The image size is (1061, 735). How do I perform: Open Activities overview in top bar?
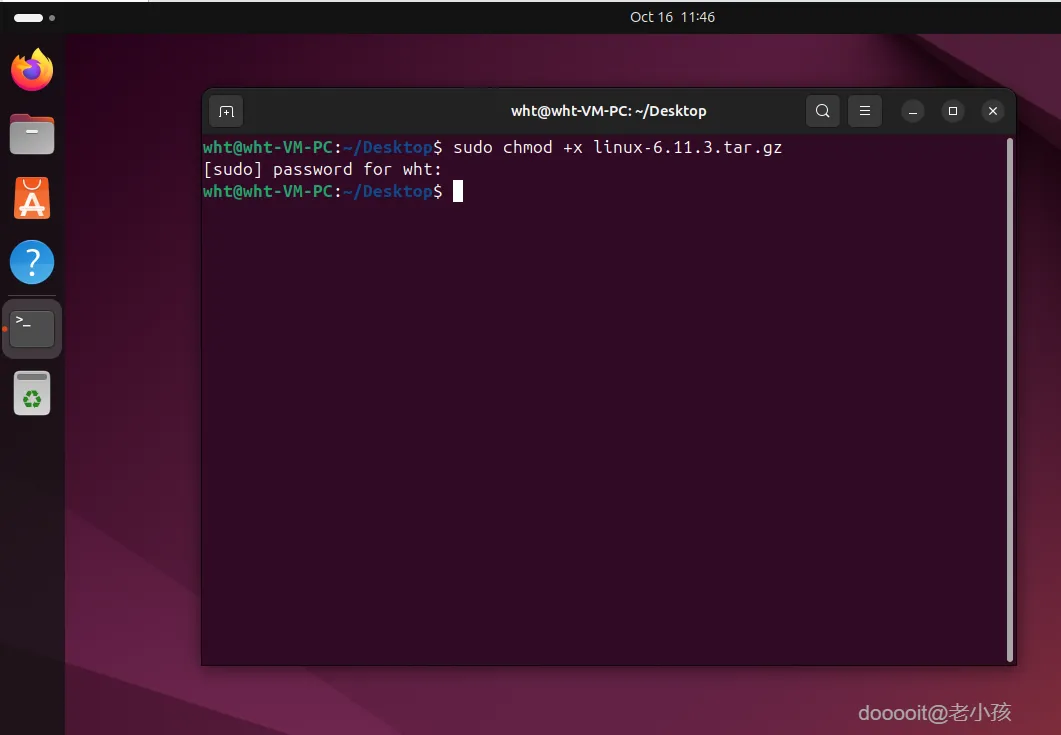(x=34, y=18)
